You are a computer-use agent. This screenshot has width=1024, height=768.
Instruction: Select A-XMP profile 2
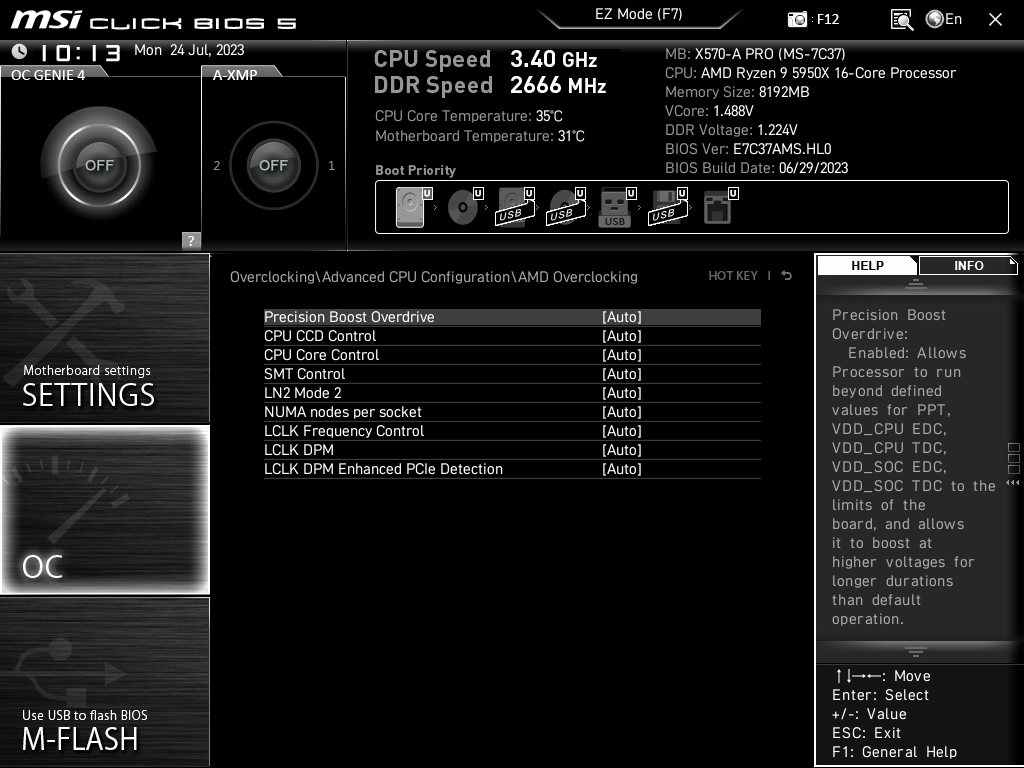tap(216, 165)
